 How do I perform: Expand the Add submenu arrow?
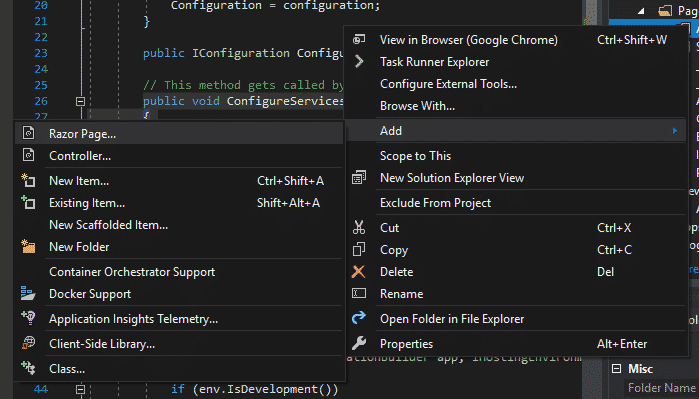pyautogui.click(x=674, y=131)
